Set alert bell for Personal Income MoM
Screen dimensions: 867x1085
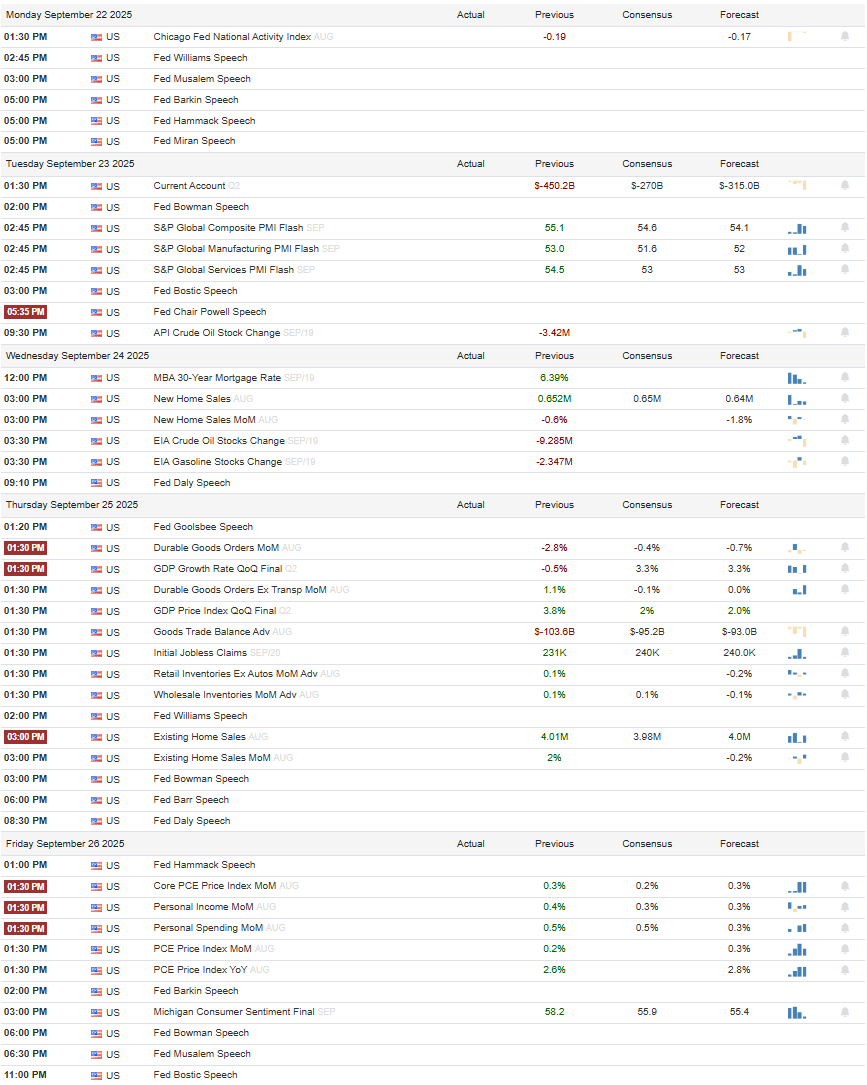[845, 906]
